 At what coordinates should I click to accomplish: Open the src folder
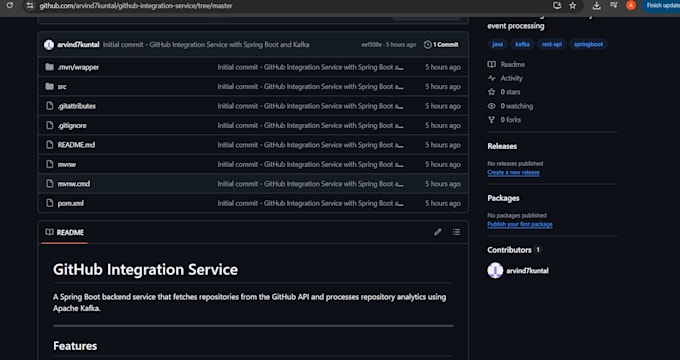click(62, 87)
